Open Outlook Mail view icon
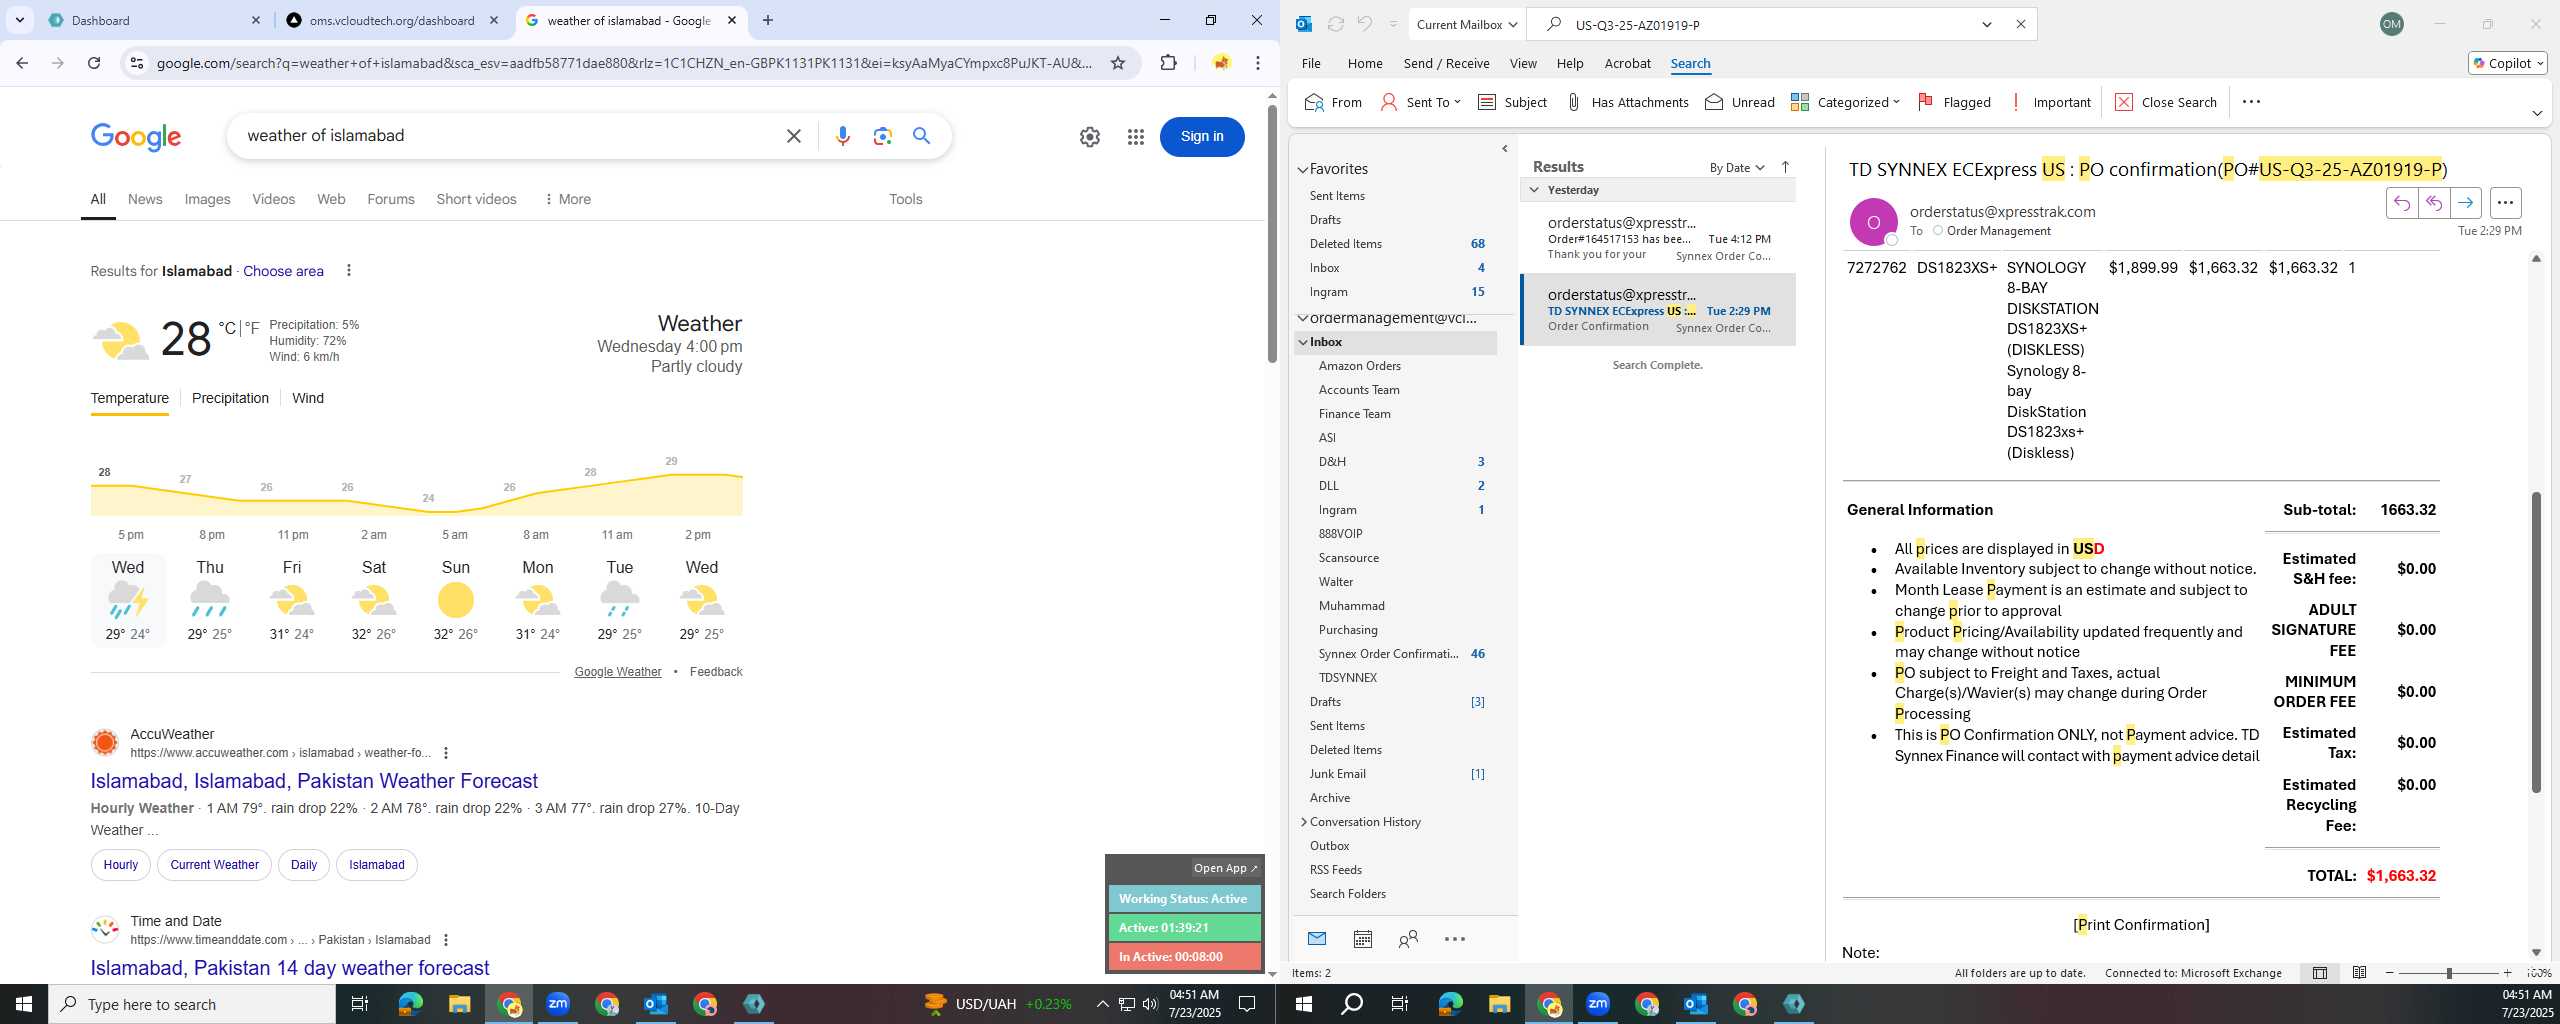Image resolution: width=2560 pixels, height=1024 pixels. (1317, 939)
